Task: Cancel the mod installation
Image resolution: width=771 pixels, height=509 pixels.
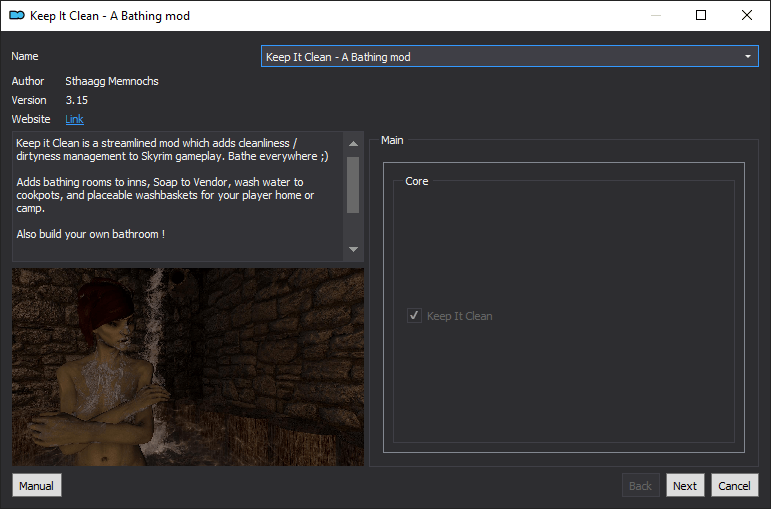Action: click(734, 485)
